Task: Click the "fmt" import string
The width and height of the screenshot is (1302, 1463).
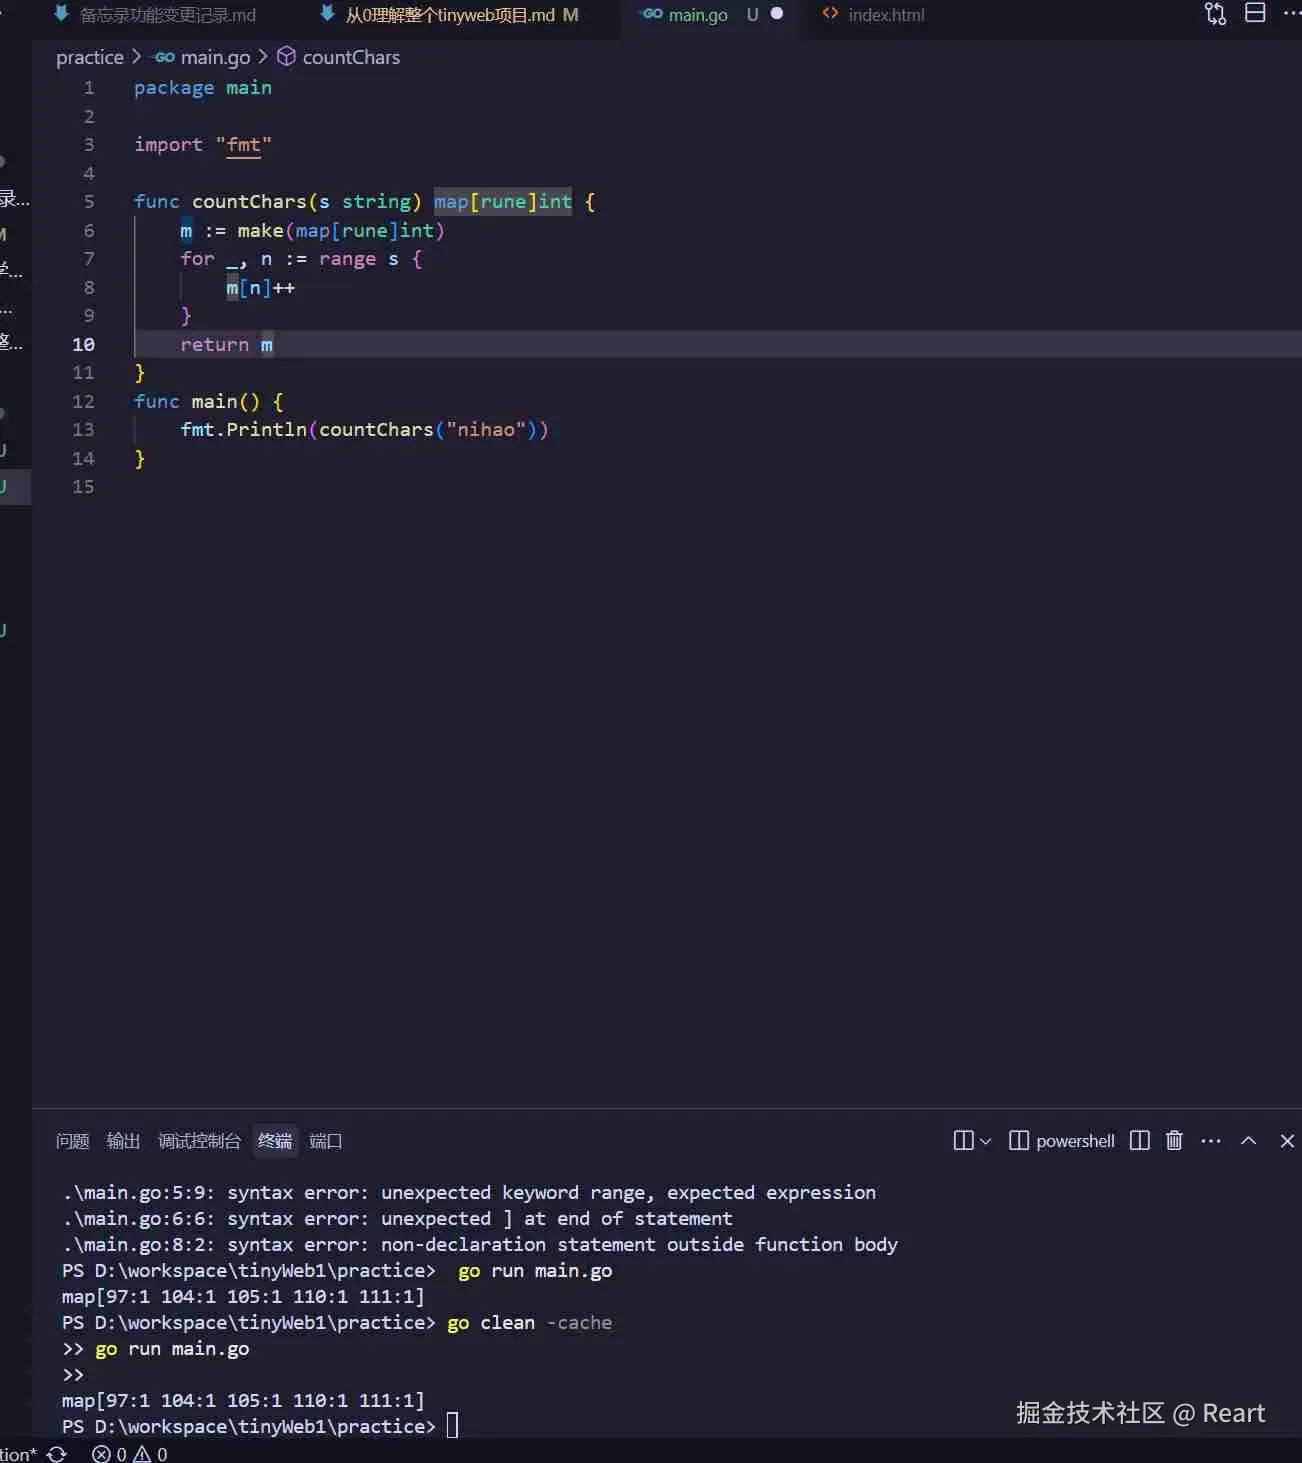Action: [x=243, y=145]
